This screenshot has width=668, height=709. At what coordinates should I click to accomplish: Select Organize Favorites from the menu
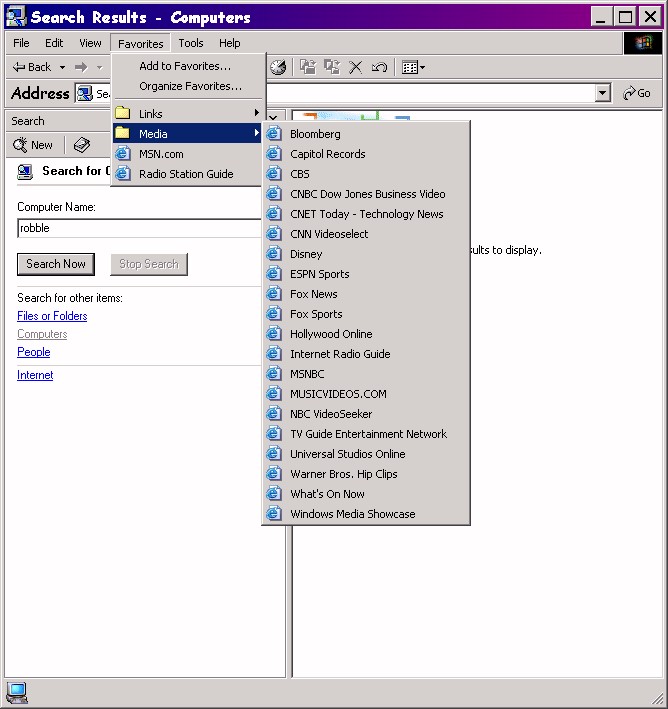pos(190,86)
